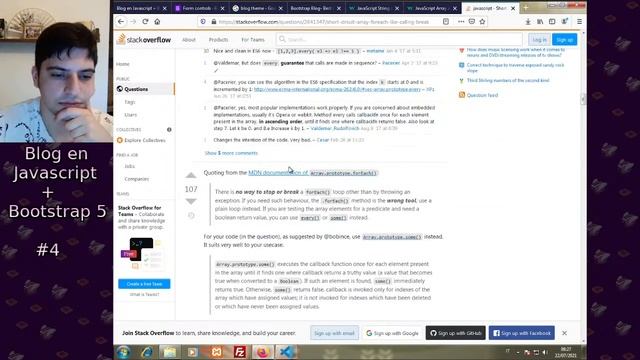
Task: Open Users in left sidebar
Action: pos(131,115)
